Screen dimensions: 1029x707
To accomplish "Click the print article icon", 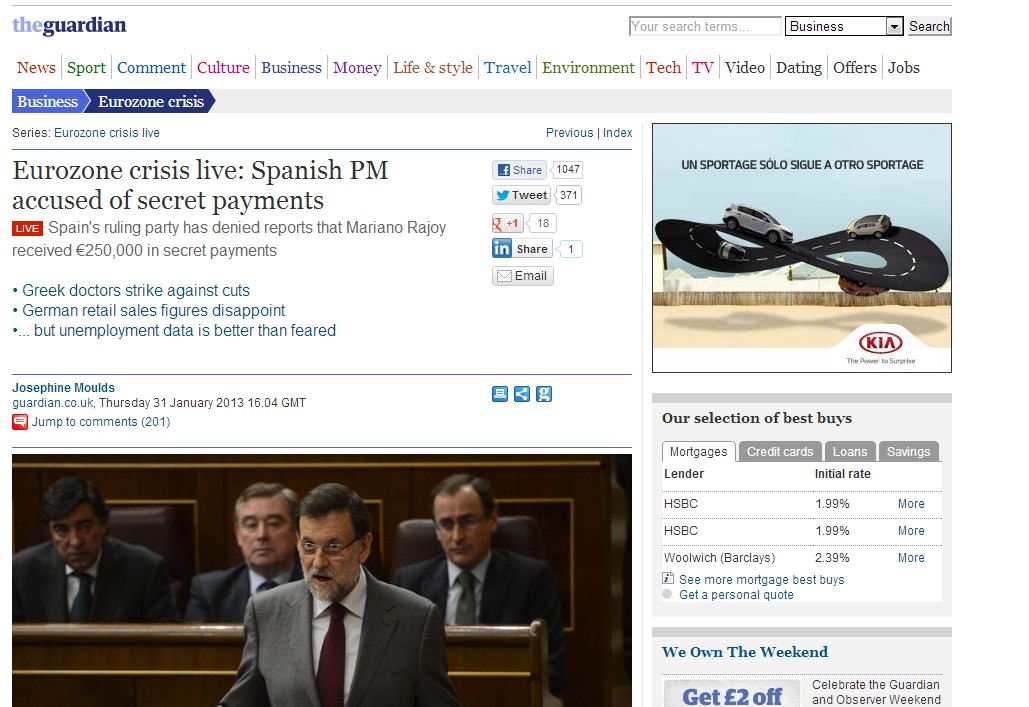I will [500, 394].
